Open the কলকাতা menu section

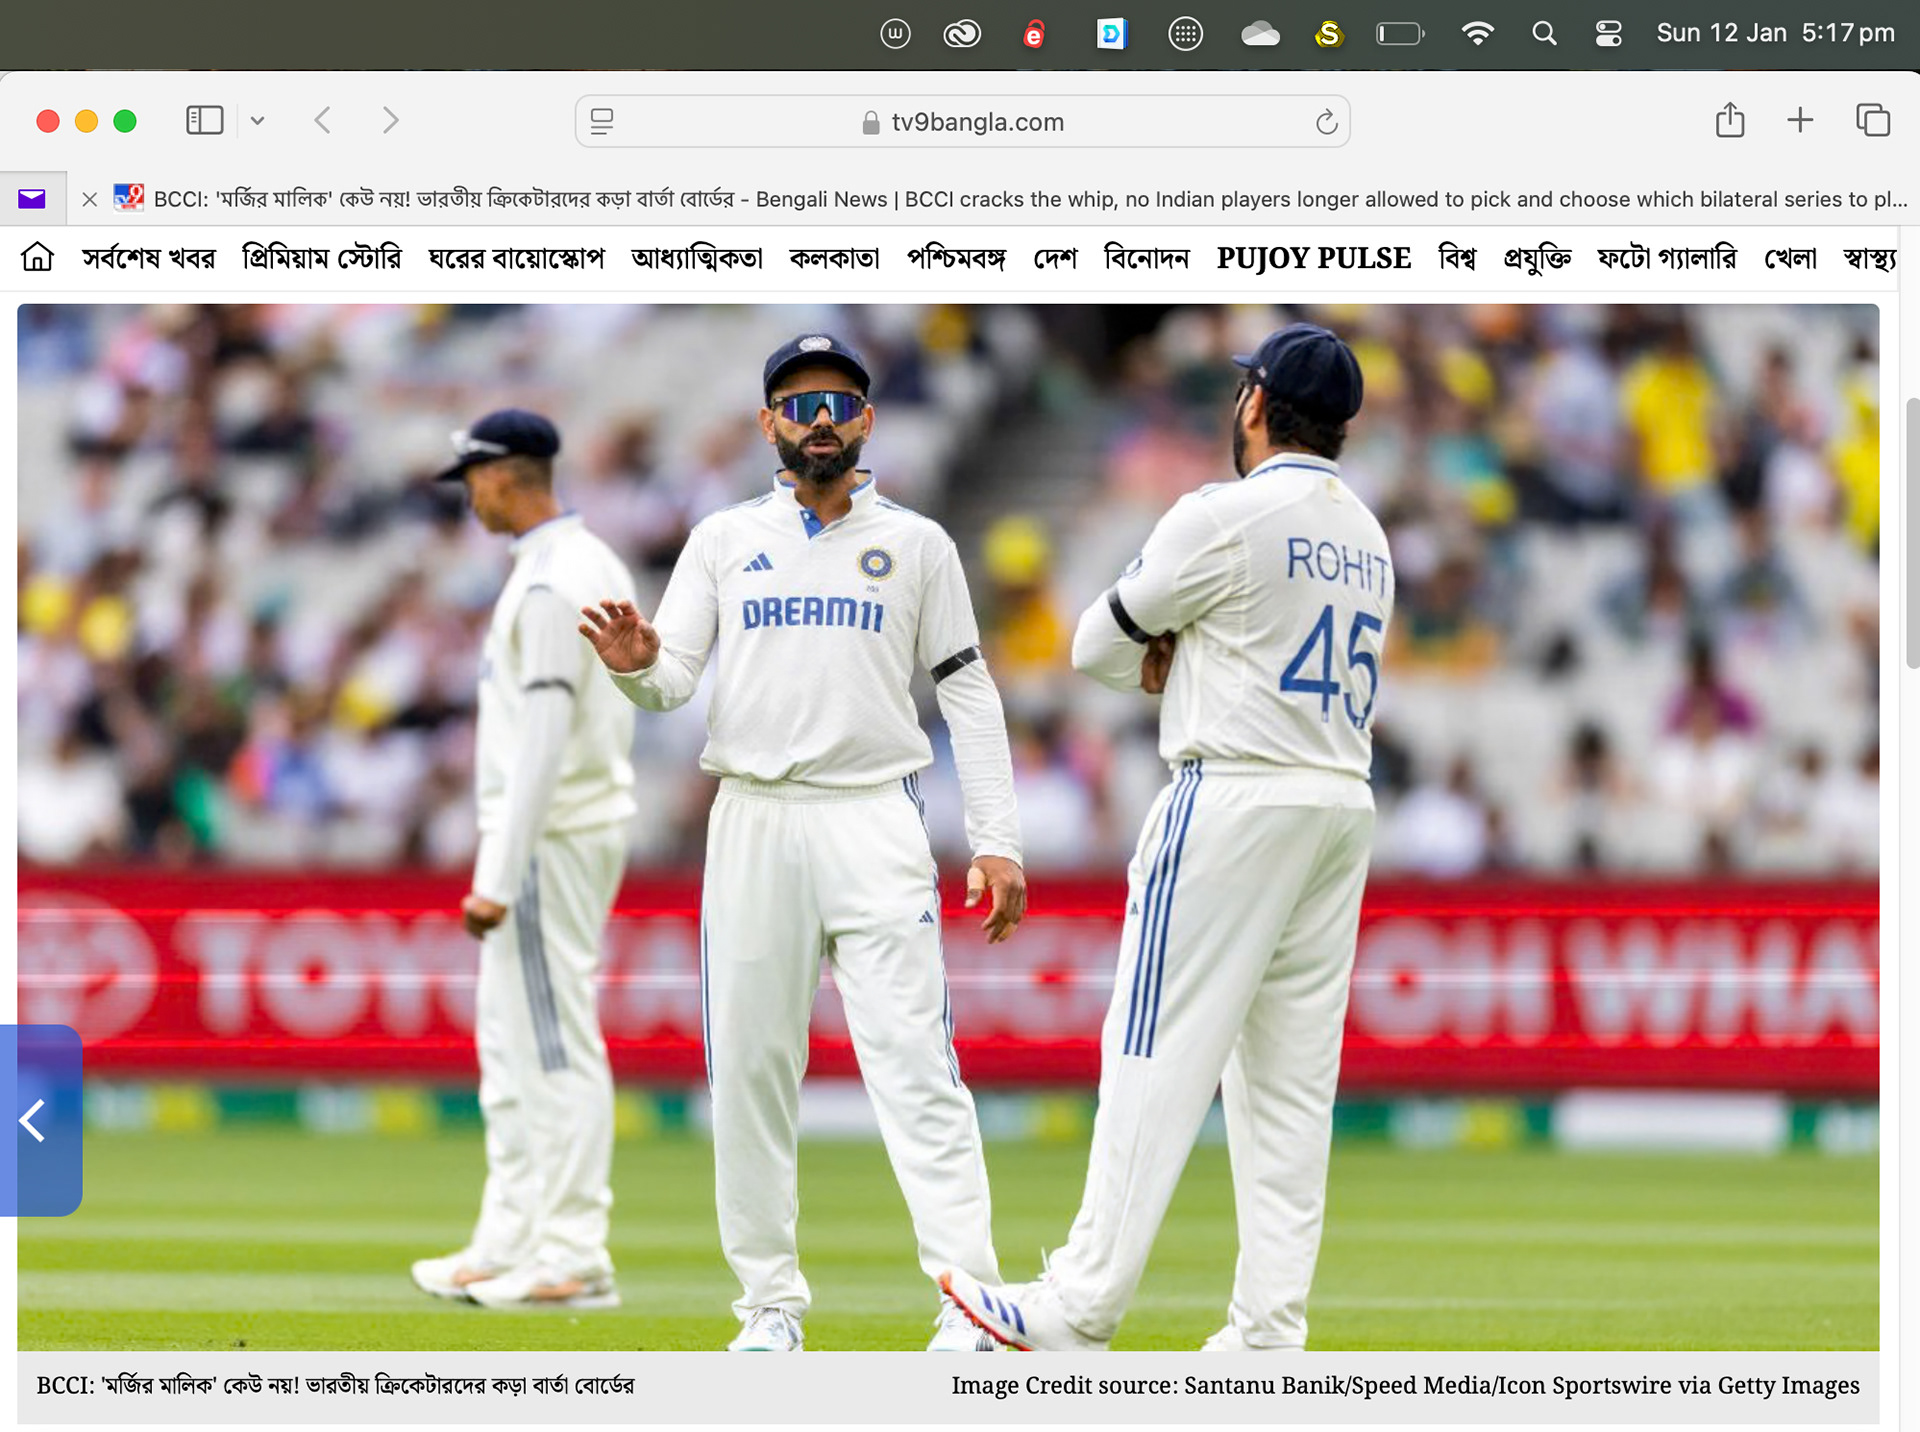point(834,258)
